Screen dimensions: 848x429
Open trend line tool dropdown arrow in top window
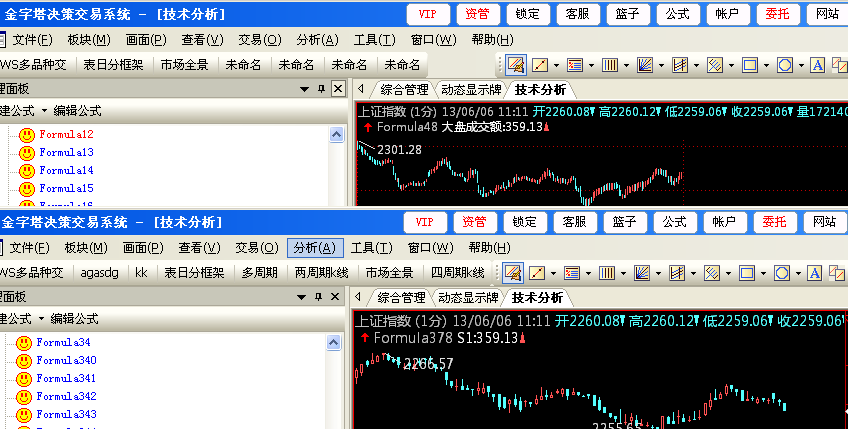coord(556,66)
